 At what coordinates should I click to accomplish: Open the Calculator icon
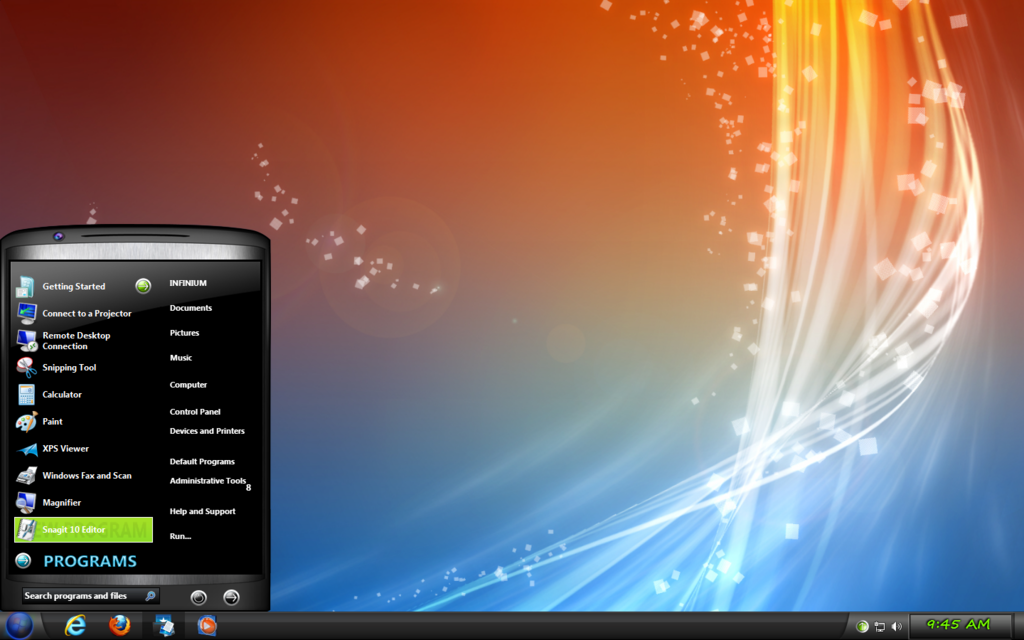(x=26, y=394)
